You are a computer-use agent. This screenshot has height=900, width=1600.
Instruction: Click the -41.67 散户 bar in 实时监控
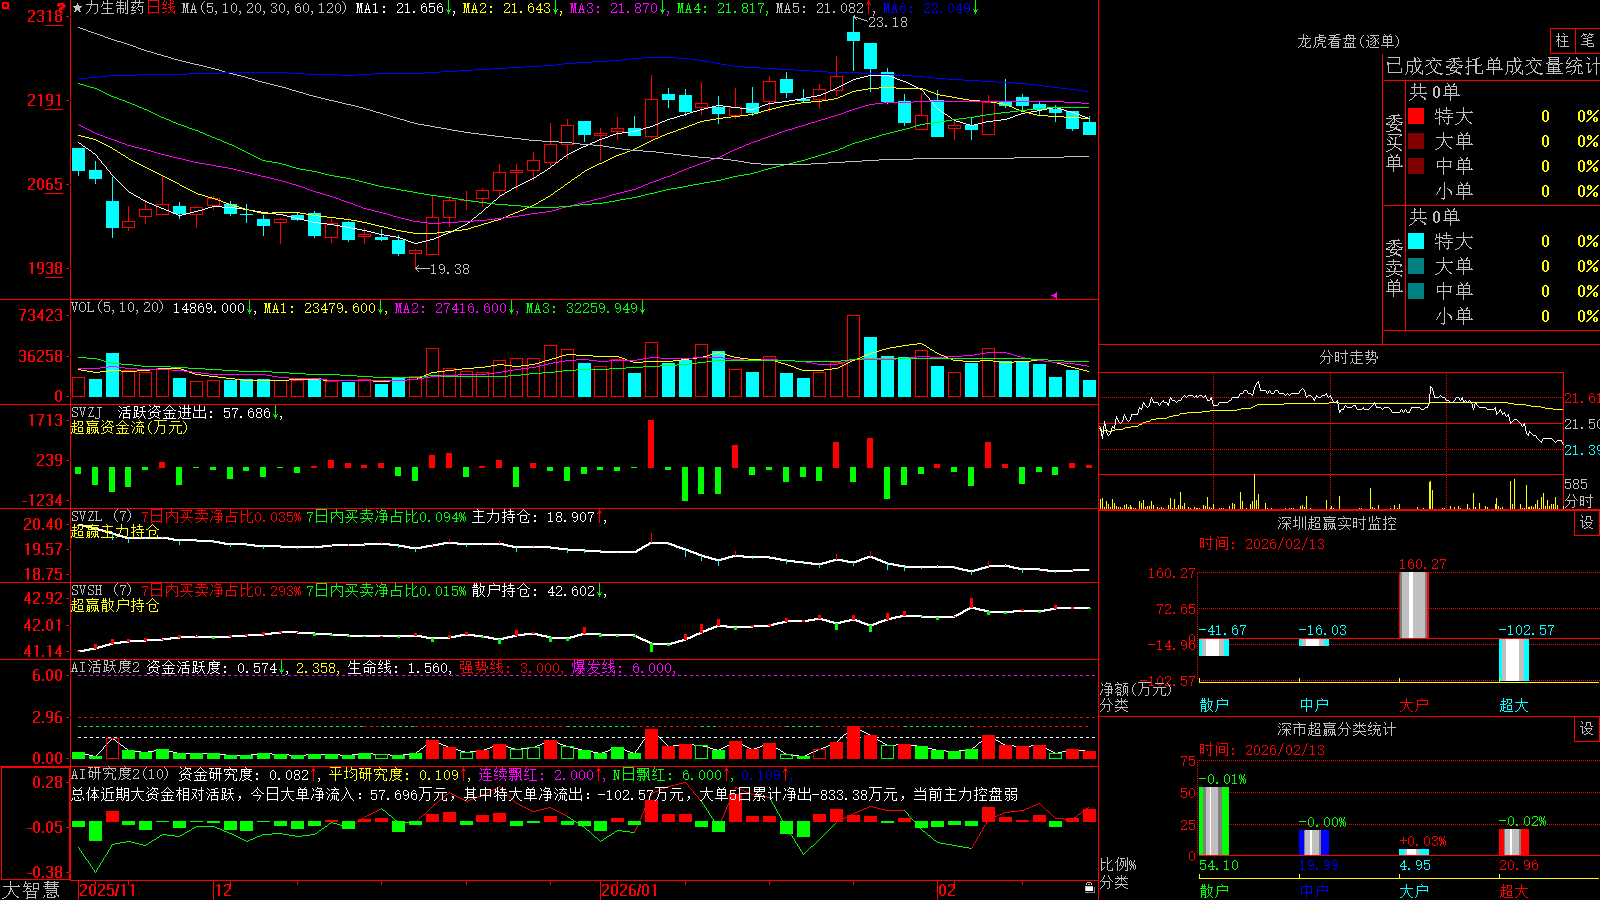1214,647
